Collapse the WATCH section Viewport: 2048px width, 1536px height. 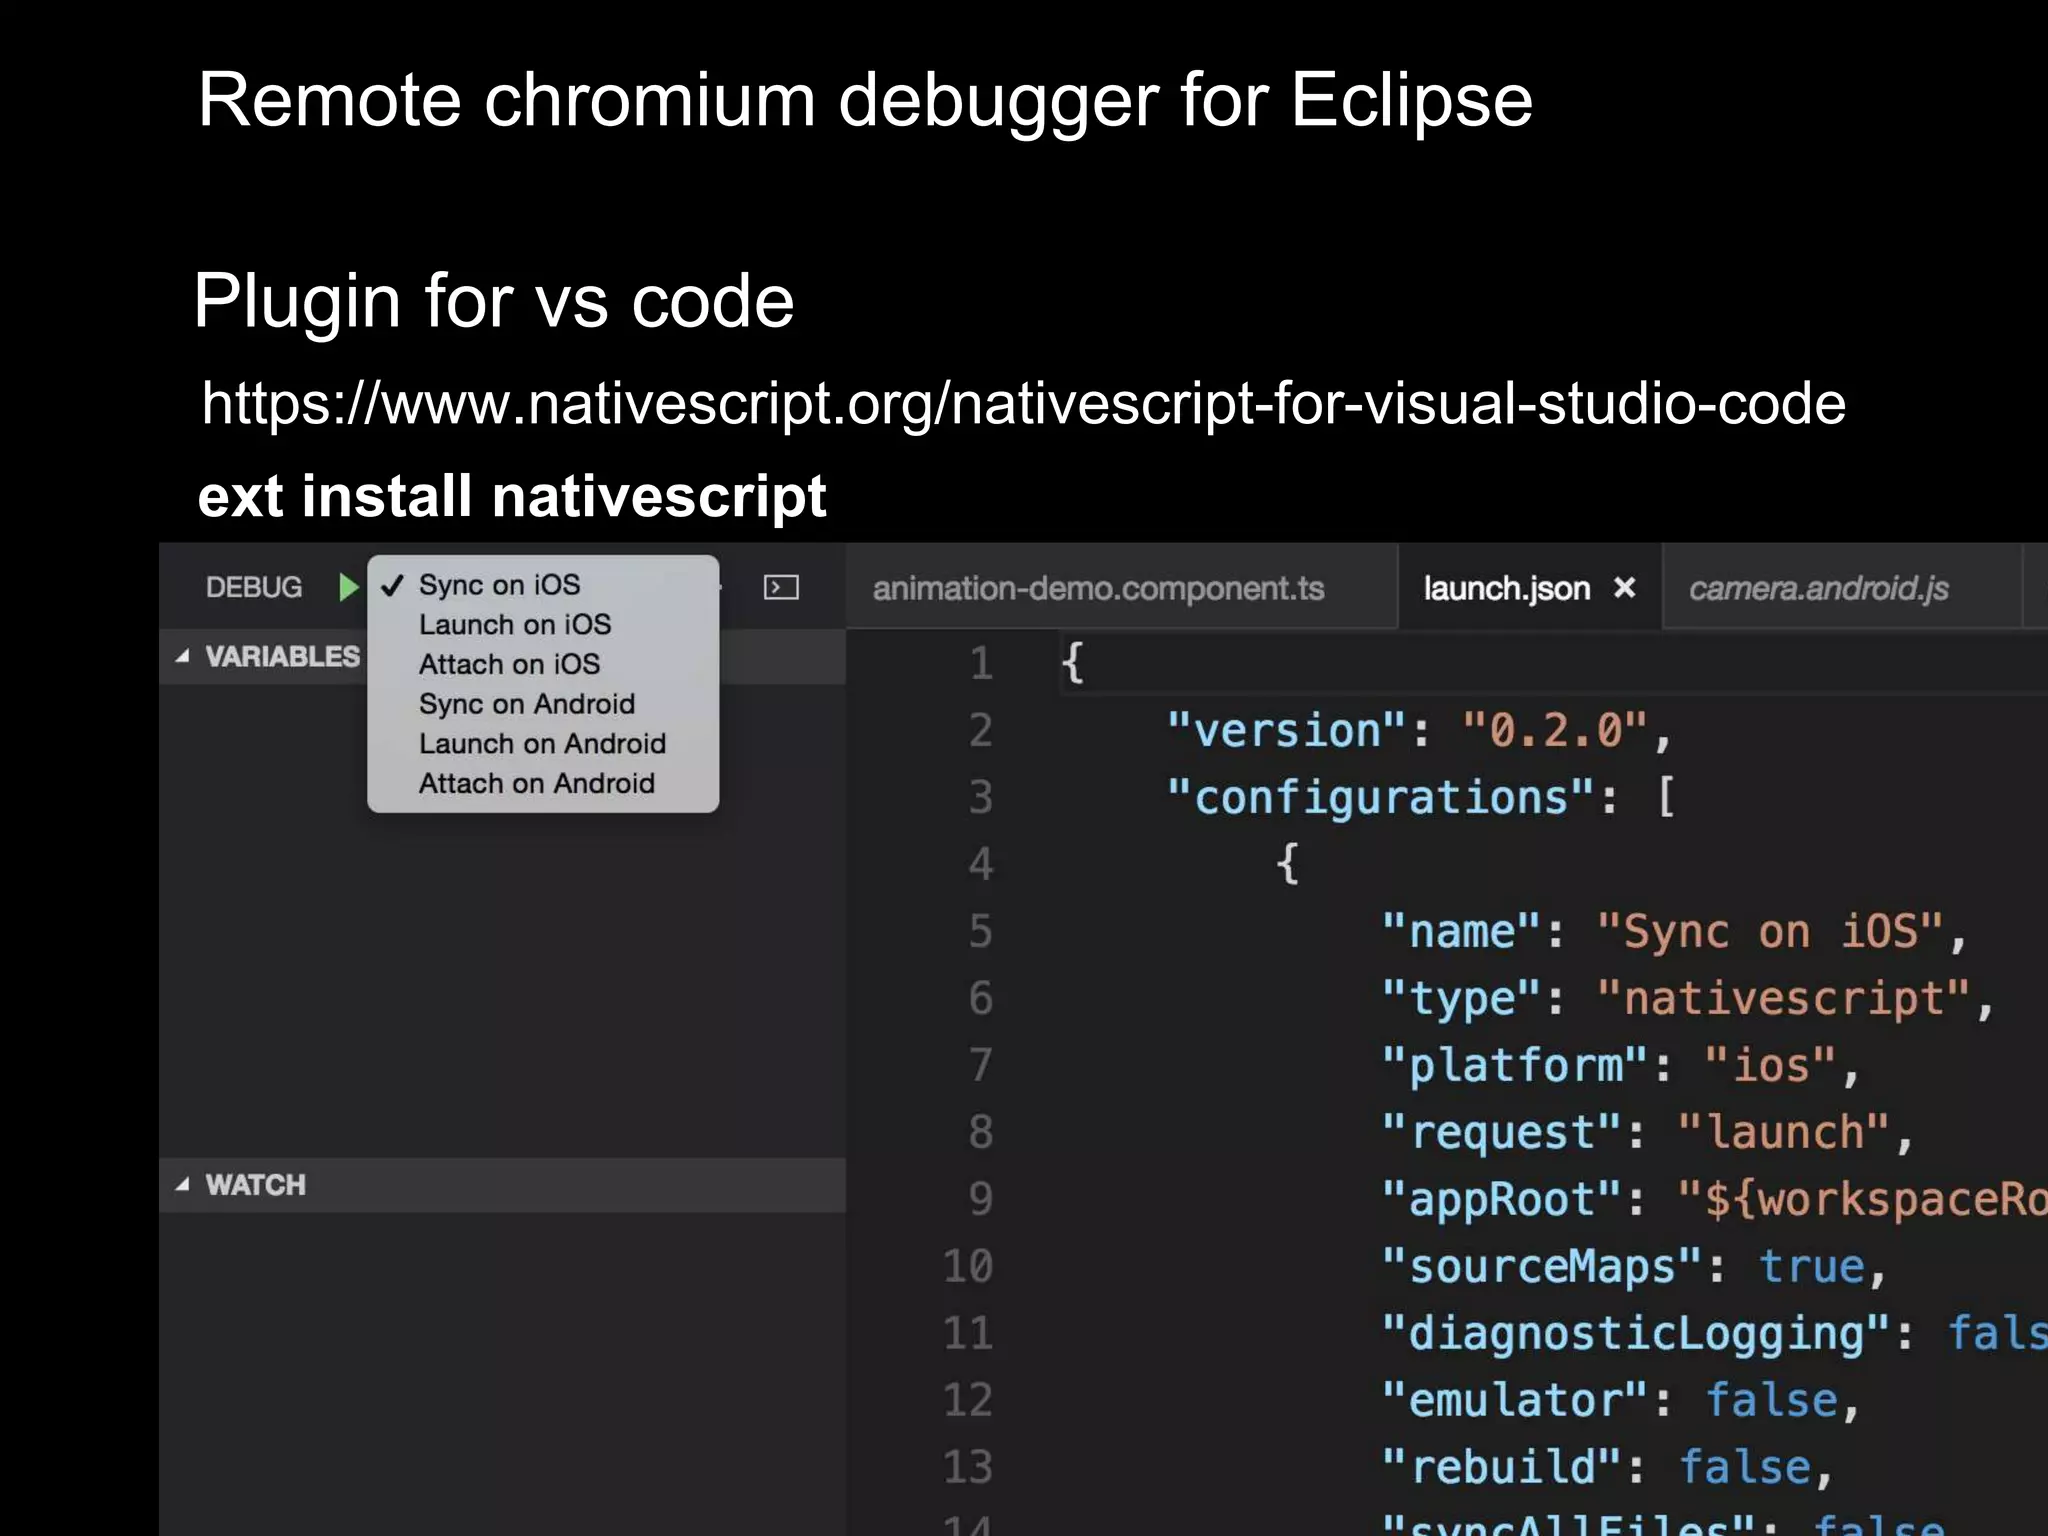pyautogui.click(x=183, y=1185)
